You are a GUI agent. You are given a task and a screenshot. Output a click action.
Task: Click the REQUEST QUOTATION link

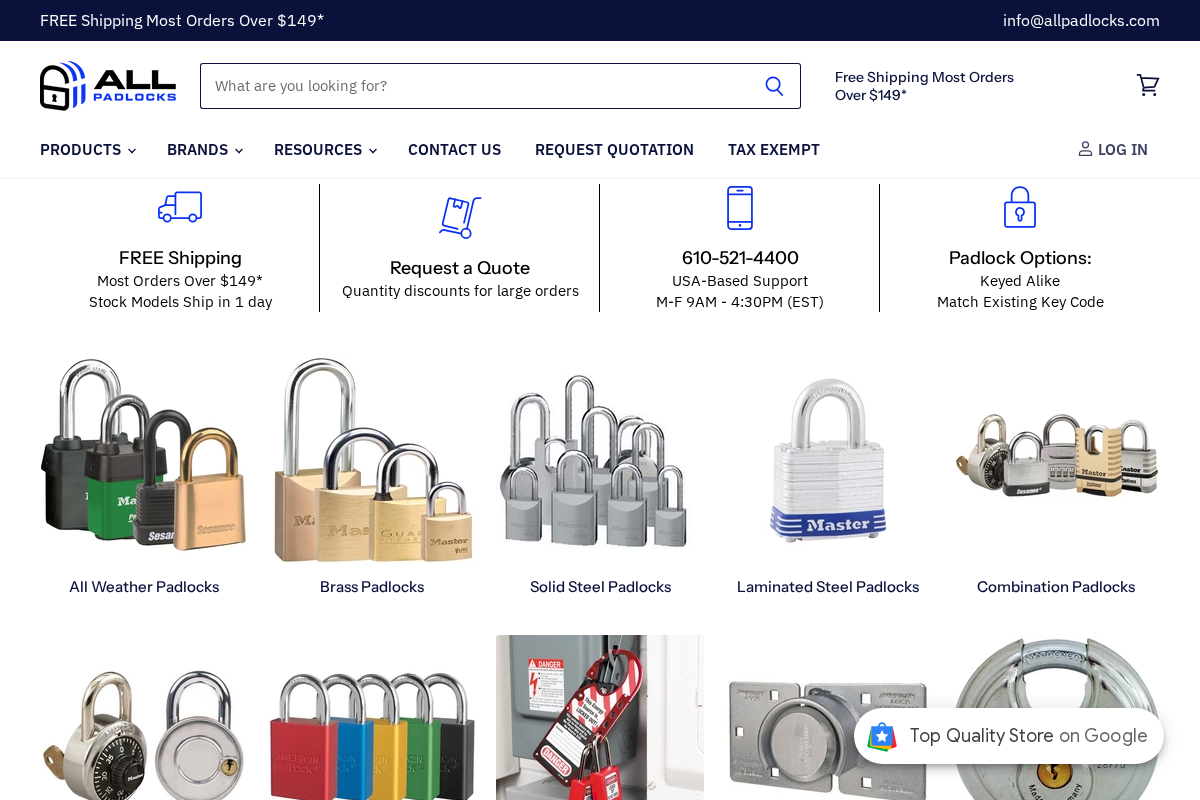[x=614, y=150]
